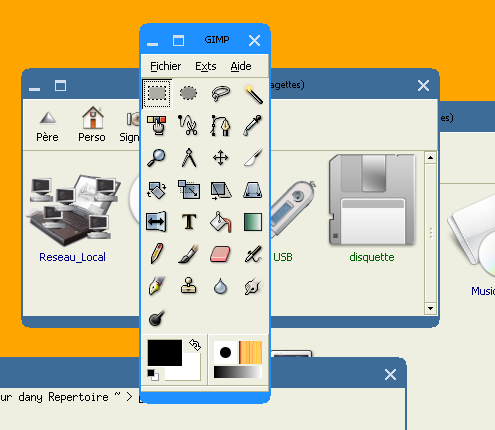Click the black foreground color swatch
495x430 pixels.
click(165, 353)
